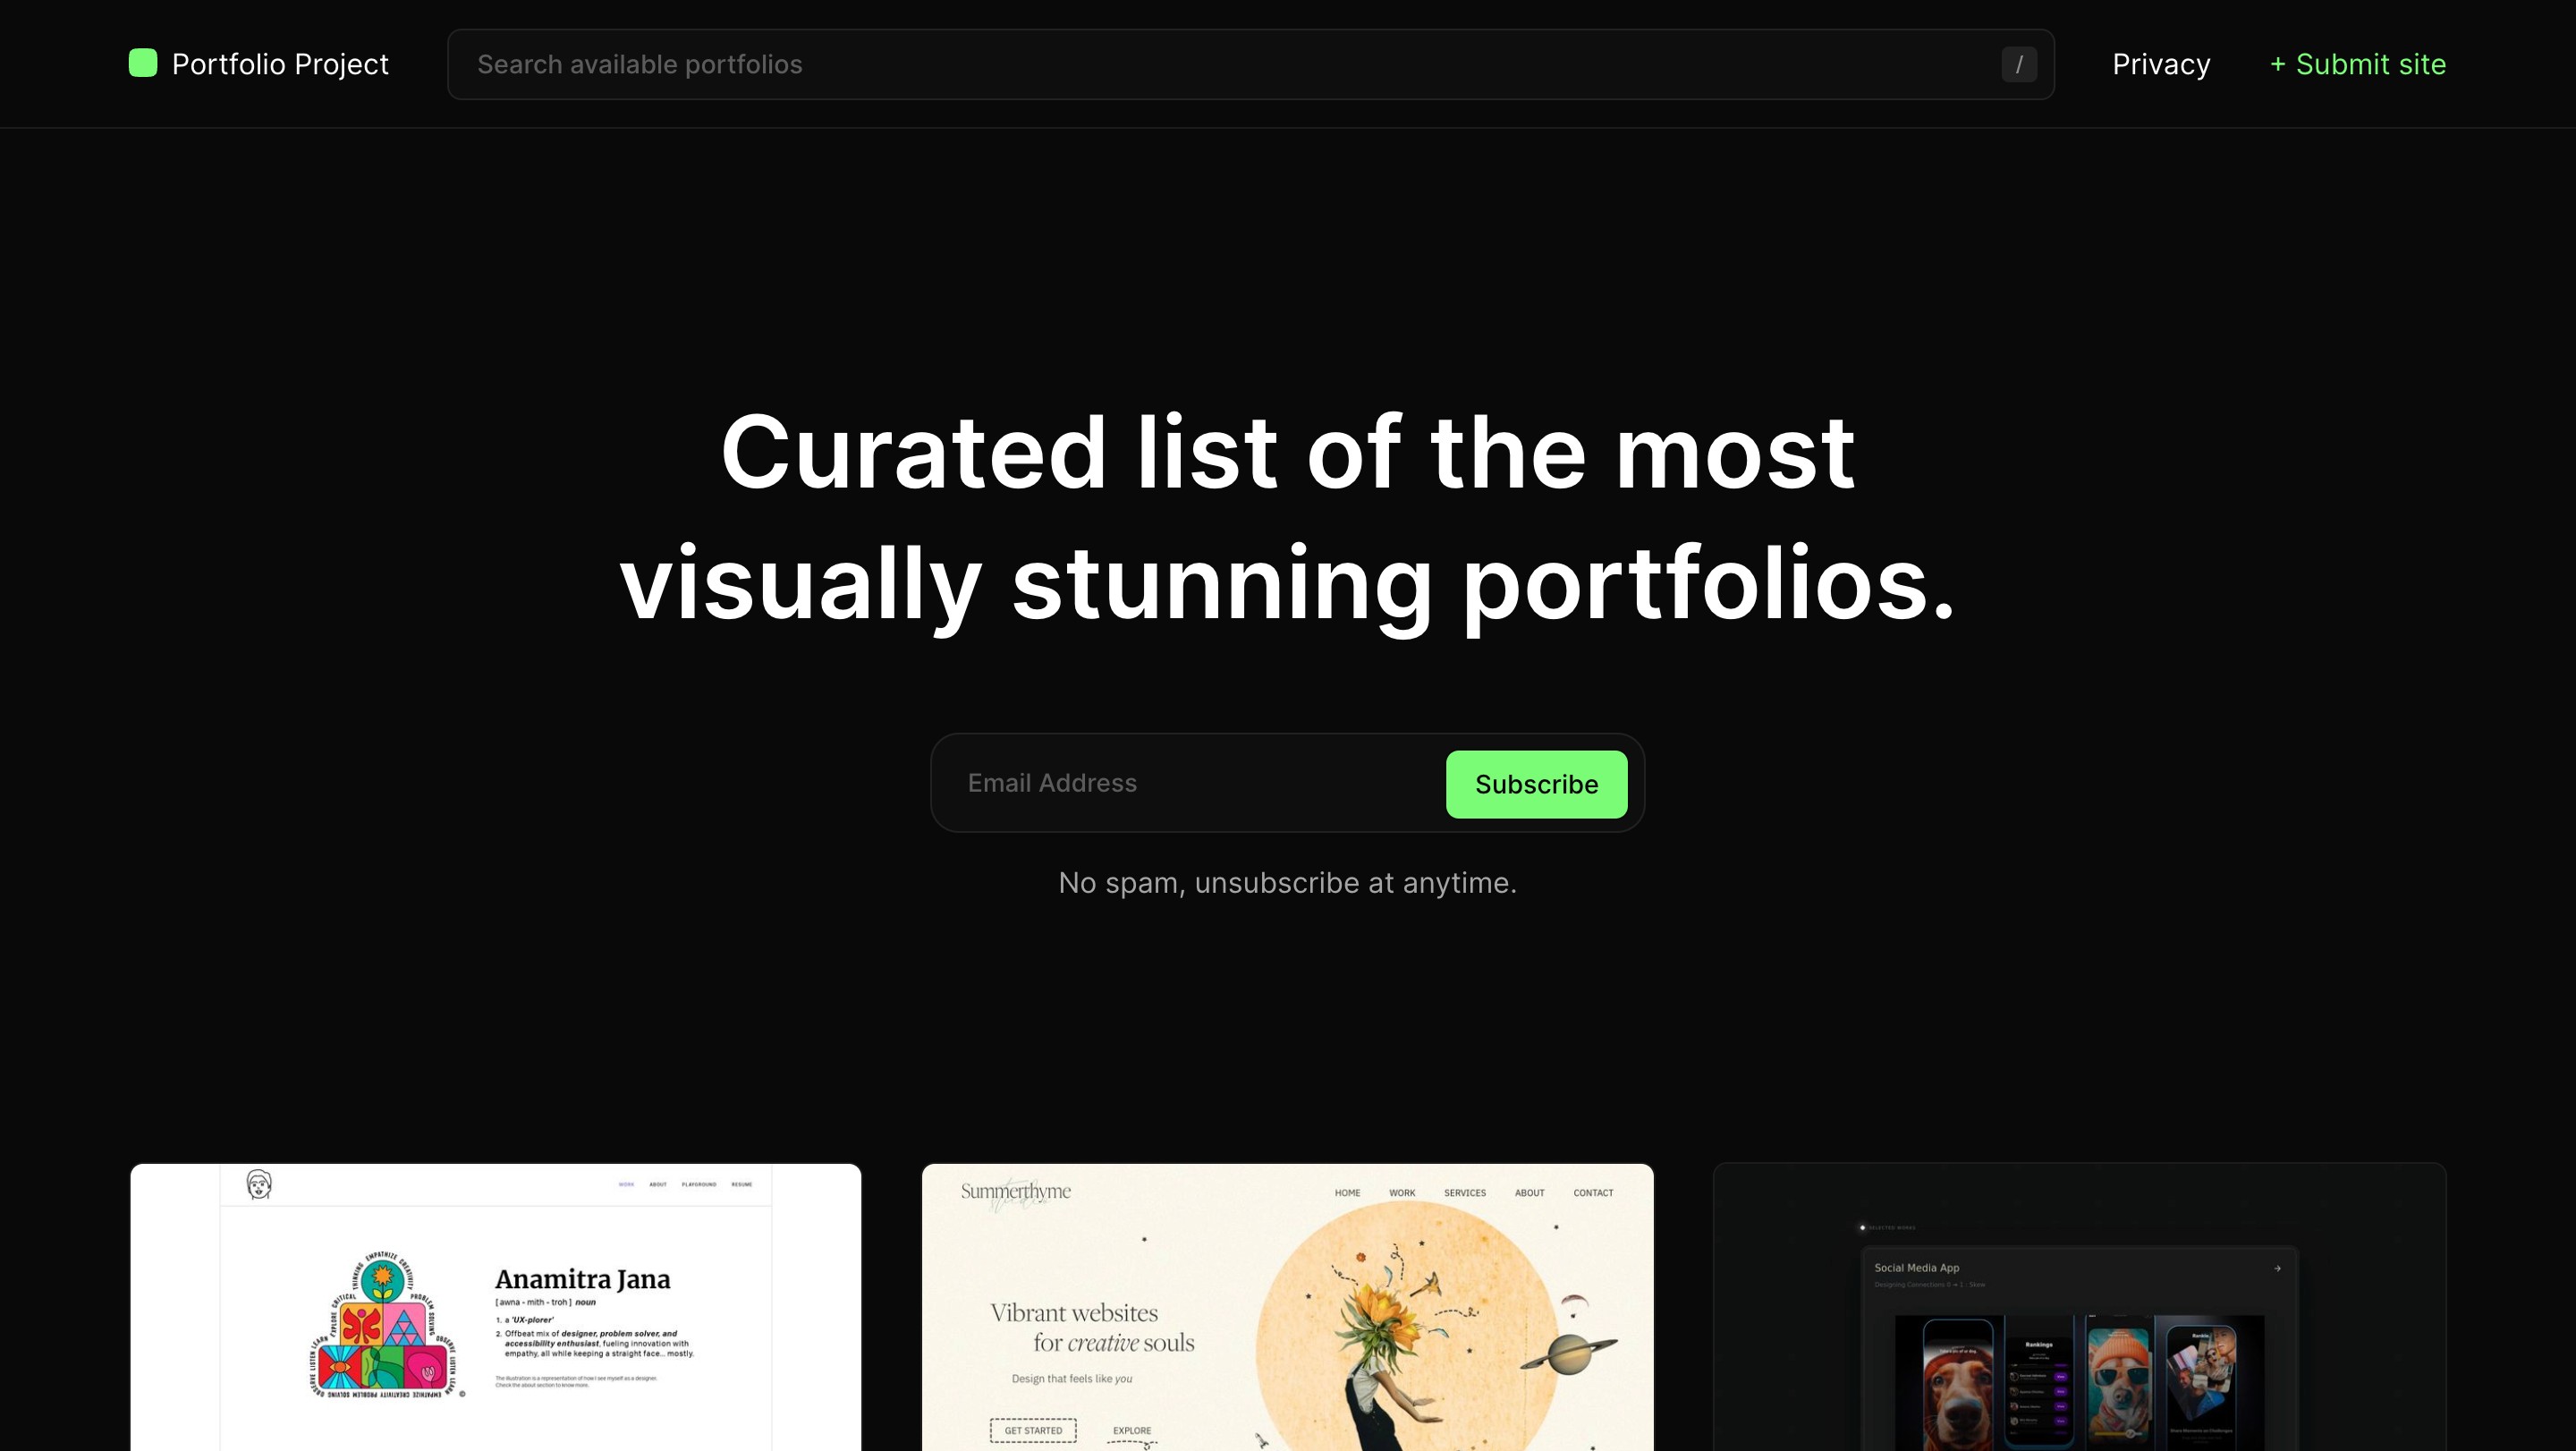Open the Privacy page

point(2161,64)
